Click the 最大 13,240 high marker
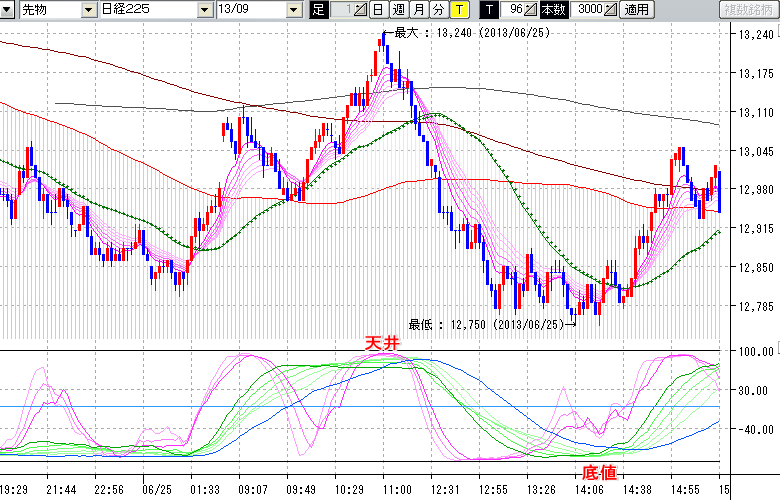The image size is (780, 500). (471, 33)
